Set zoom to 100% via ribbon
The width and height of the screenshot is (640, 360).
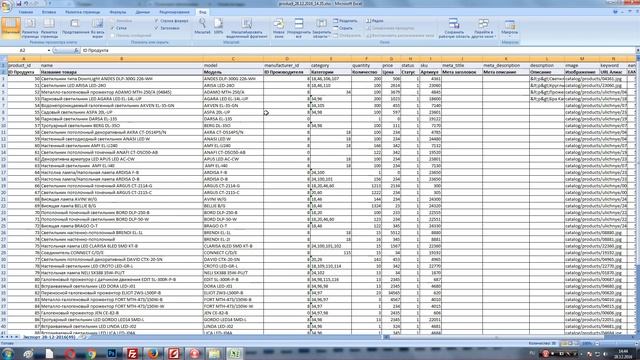[x=218, y=27]
